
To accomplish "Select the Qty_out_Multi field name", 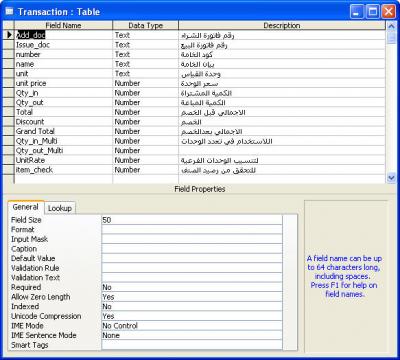I will coord(63,151).
